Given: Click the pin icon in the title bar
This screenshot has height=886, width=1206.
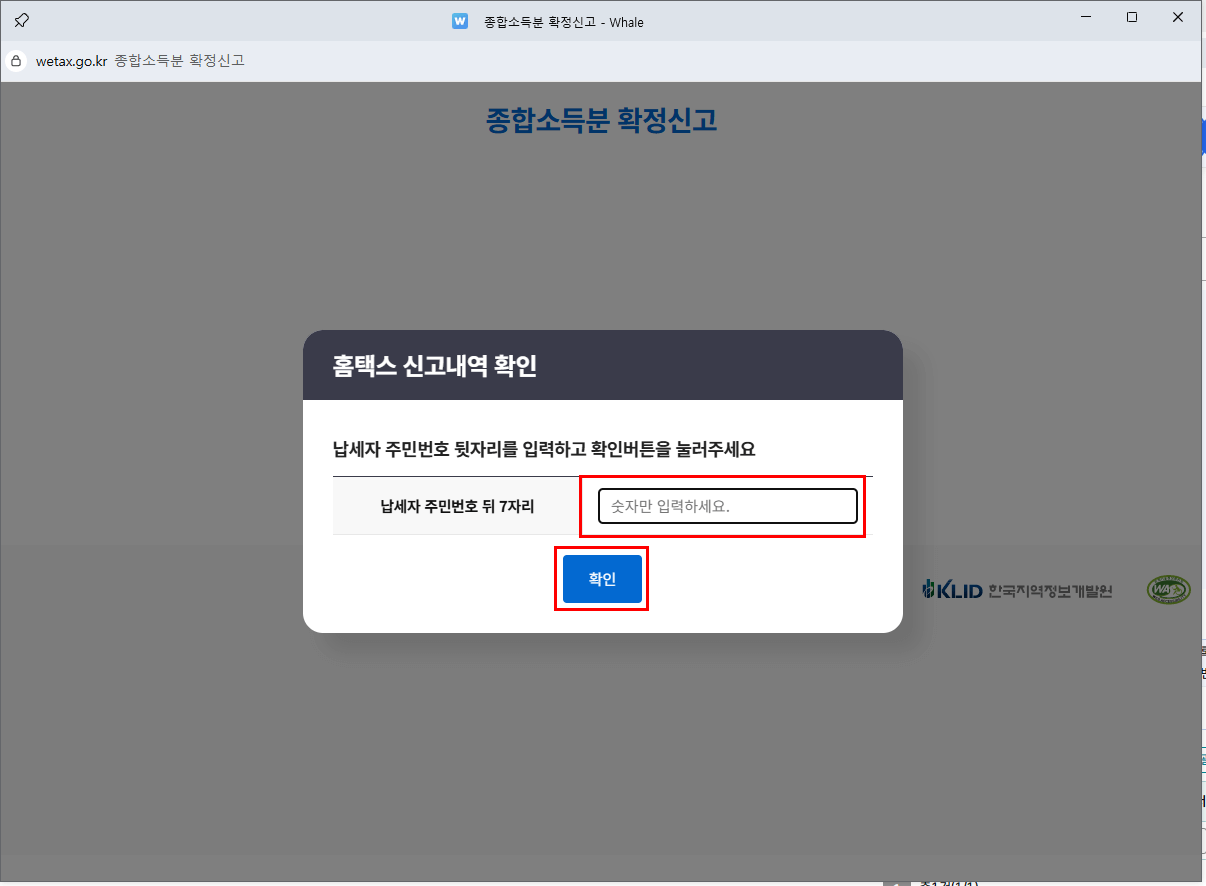Looking at the screenshot, I should point(20,20).
